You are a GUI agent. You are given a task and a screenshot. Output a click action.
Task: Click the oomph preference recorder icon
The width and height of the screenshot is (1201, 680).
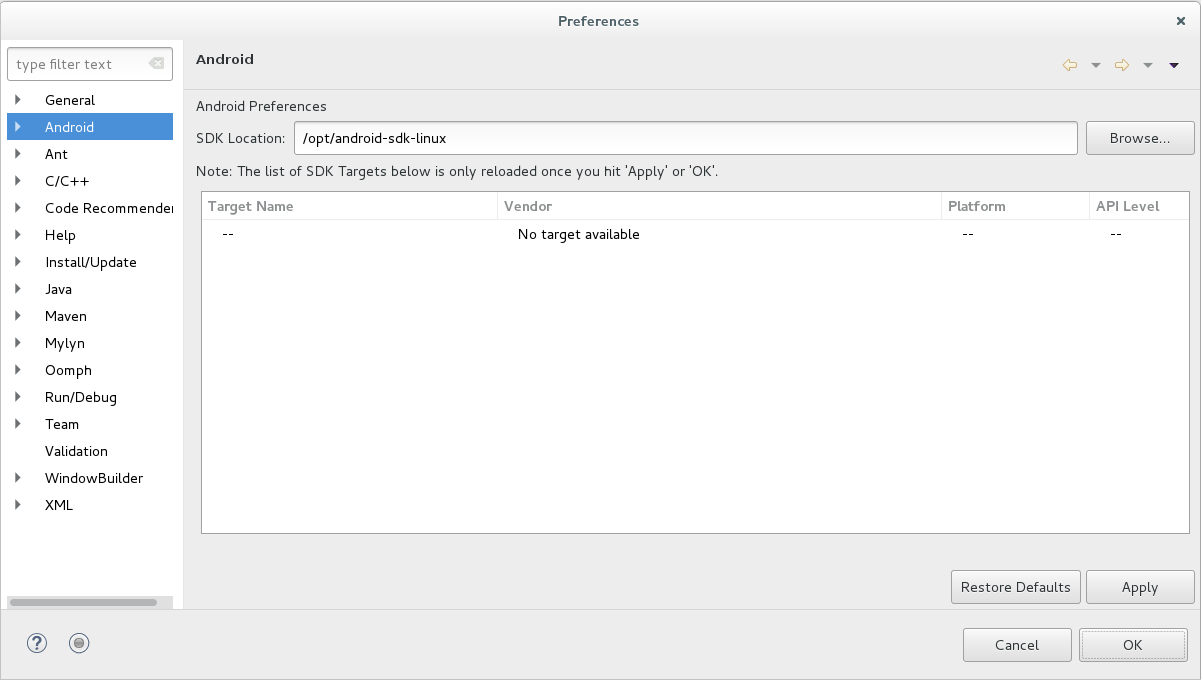(80, 643)
